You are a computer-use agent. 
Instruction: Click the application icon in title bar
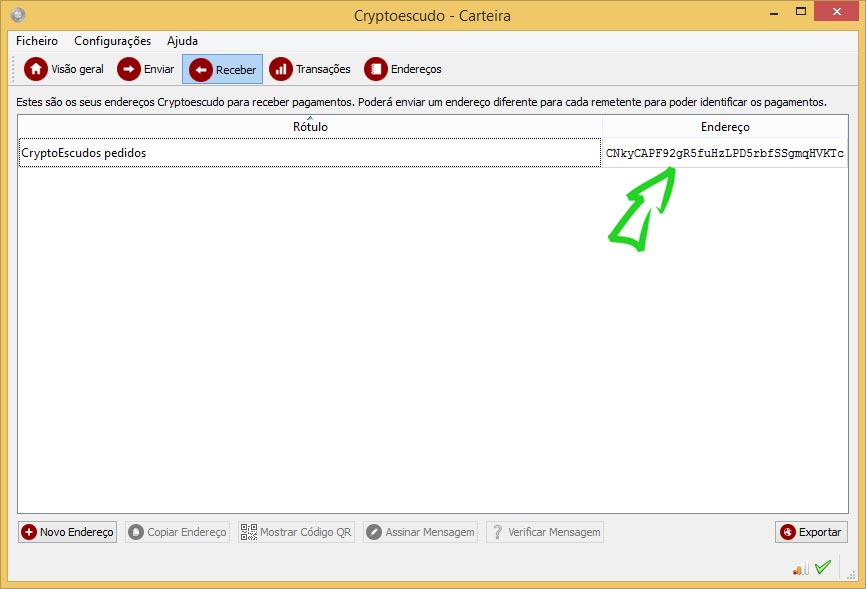point(18,15)
